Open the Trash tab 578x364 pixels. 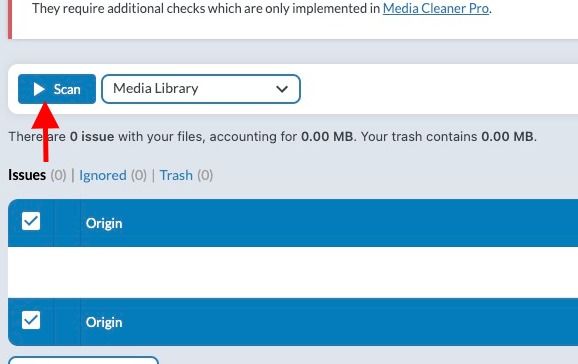pyautogui.click(x=176, y=175)
